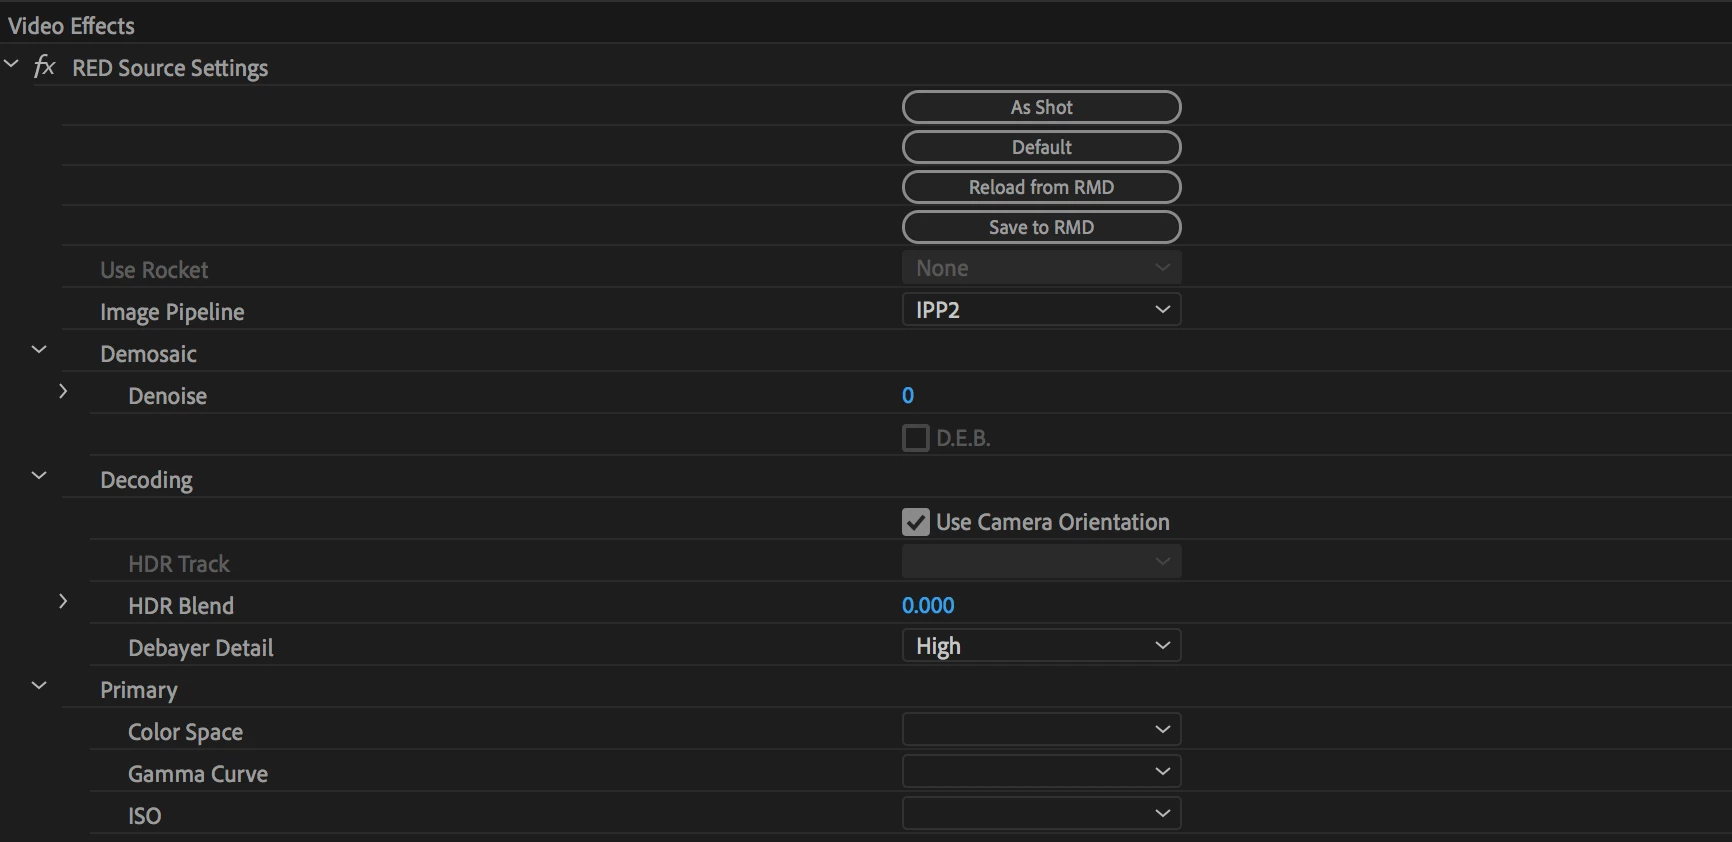
Task: Click the Denoise label
Action: pyautogui.click(x=167, y=396)
